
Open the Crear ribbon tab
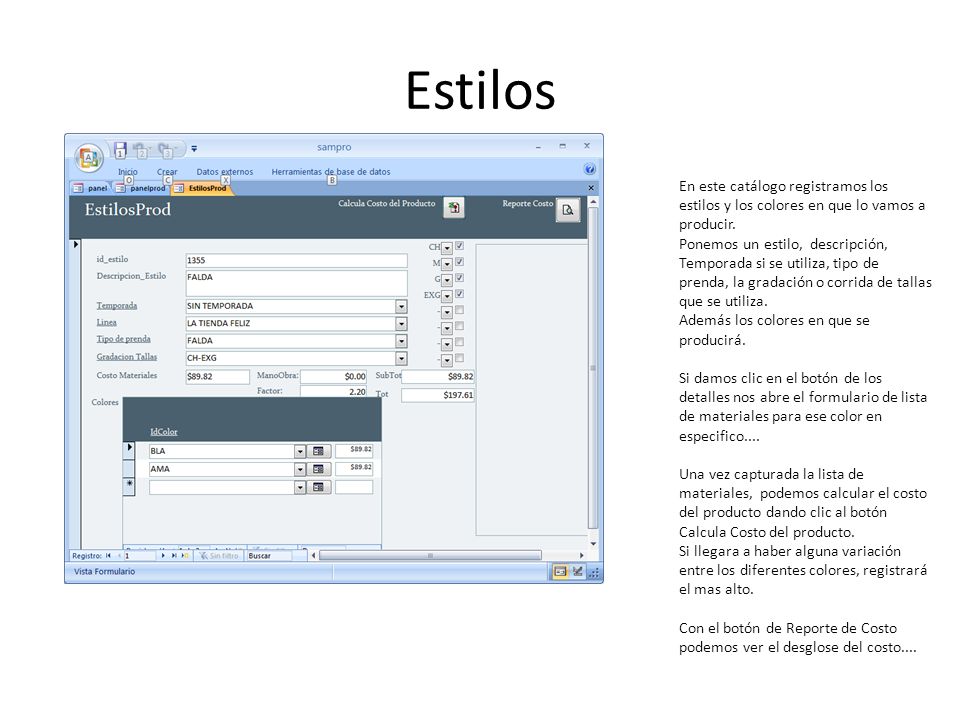(167, 172)
